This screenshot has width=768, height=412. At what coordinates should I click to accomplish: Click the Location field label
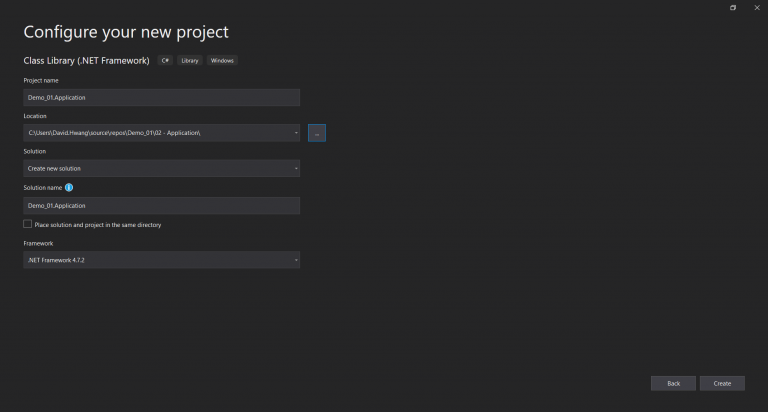[35, 116]
